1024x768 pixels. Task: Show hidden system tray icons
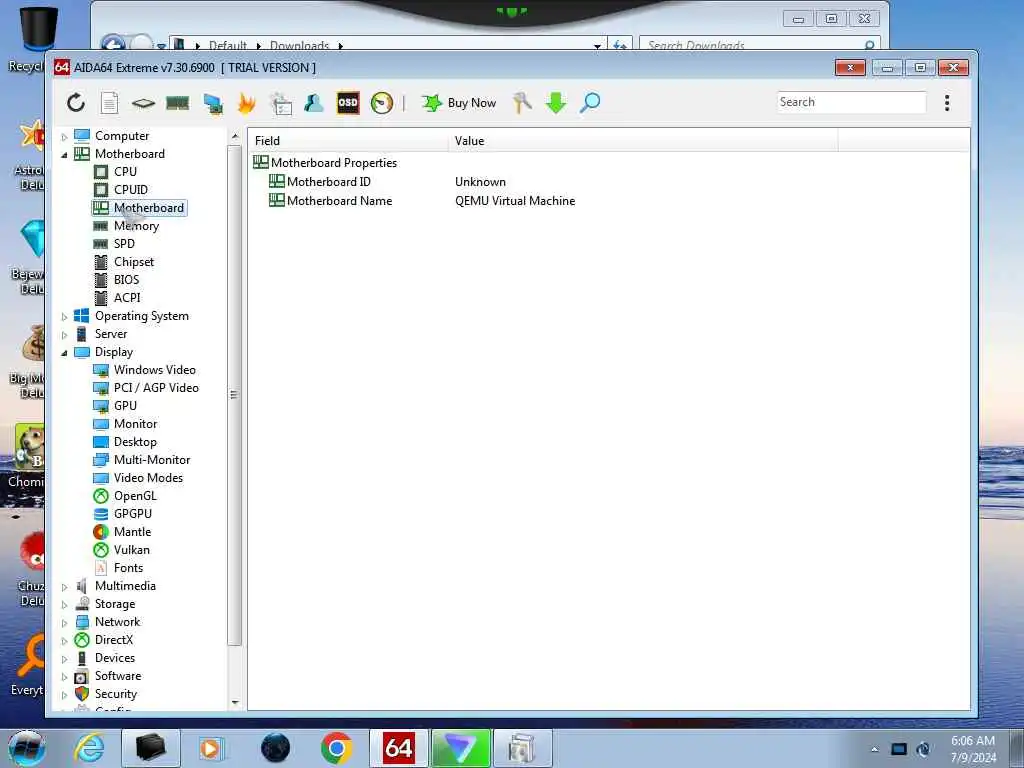874,750
